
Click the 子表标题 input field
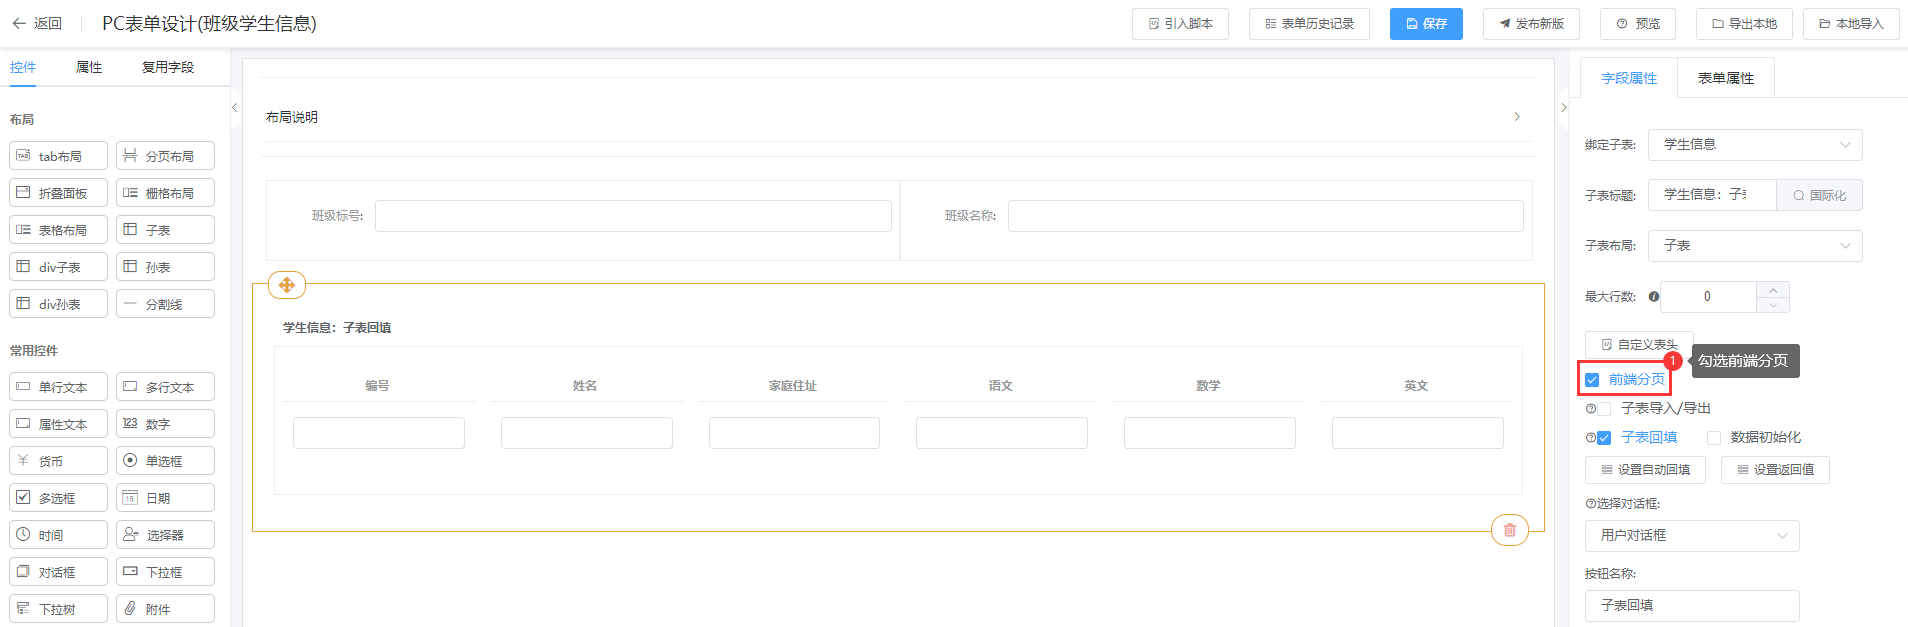point(1712,195)
